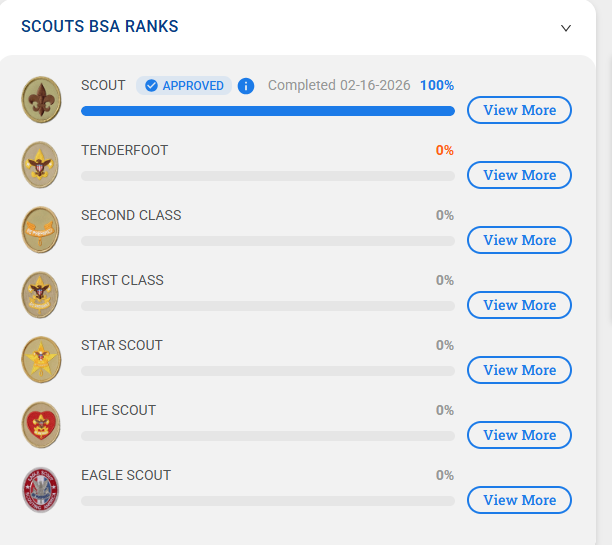The height and width of the screenshot is (545, 612).
Task: Click the Star Scout rank badge icon
Action: pos(41,359)
